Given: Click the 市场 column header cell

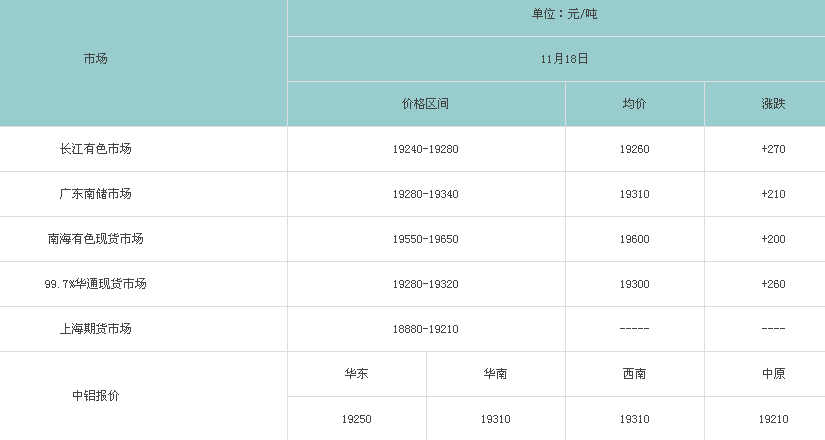Looking at the screenshot, I should point(95,59).
